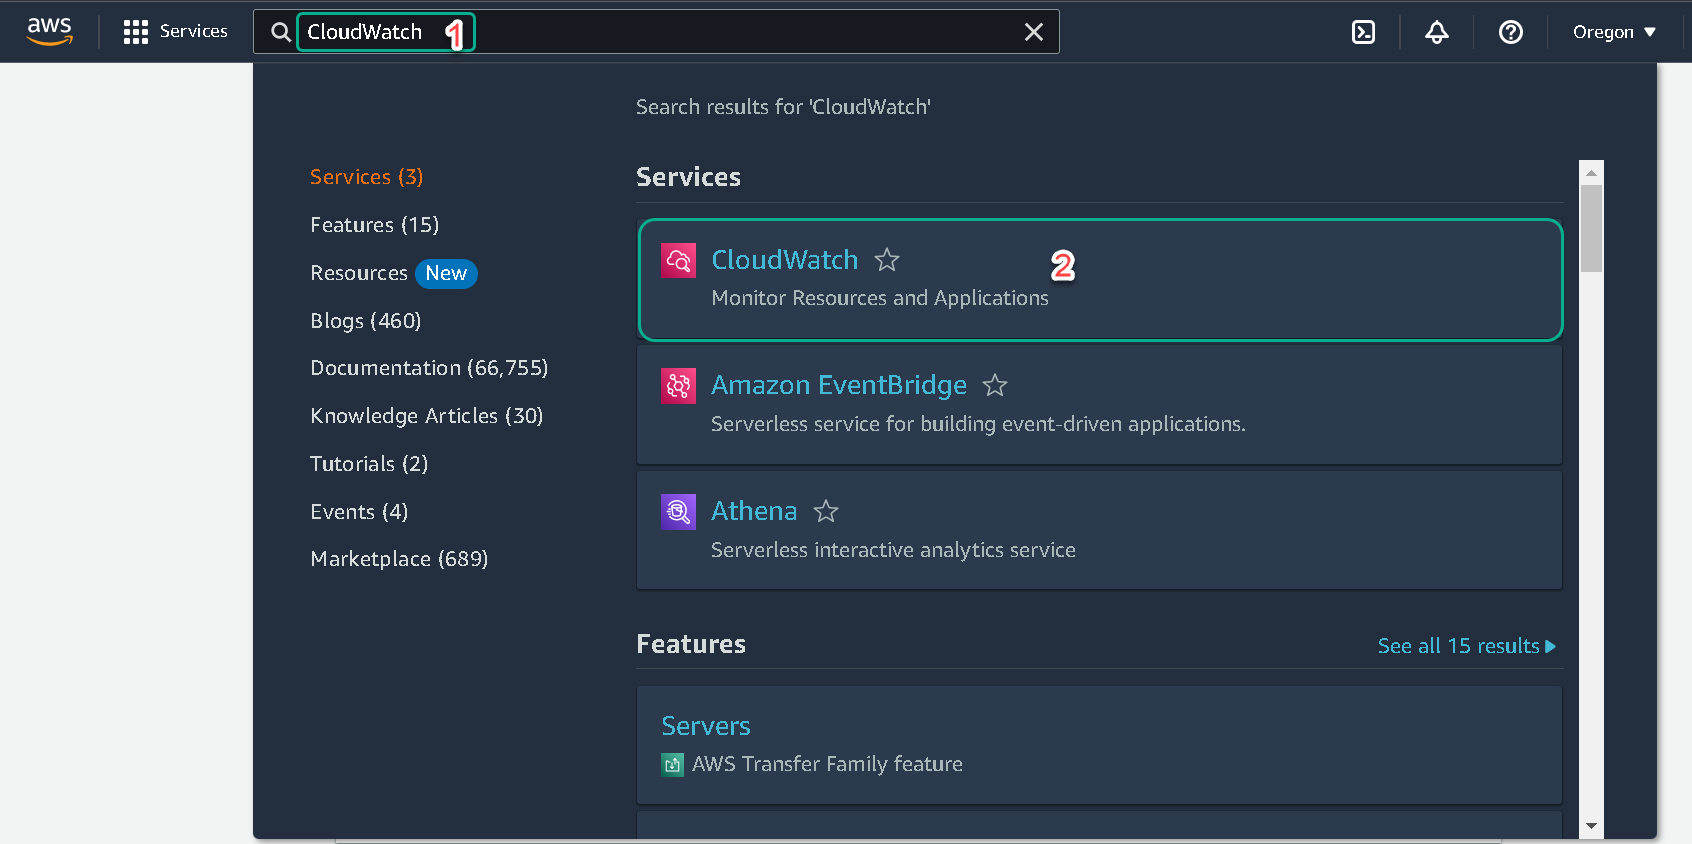Select the Blogs (460) filter
Image resolution: width=1692 pixels, height=844 pixels.
366,321
